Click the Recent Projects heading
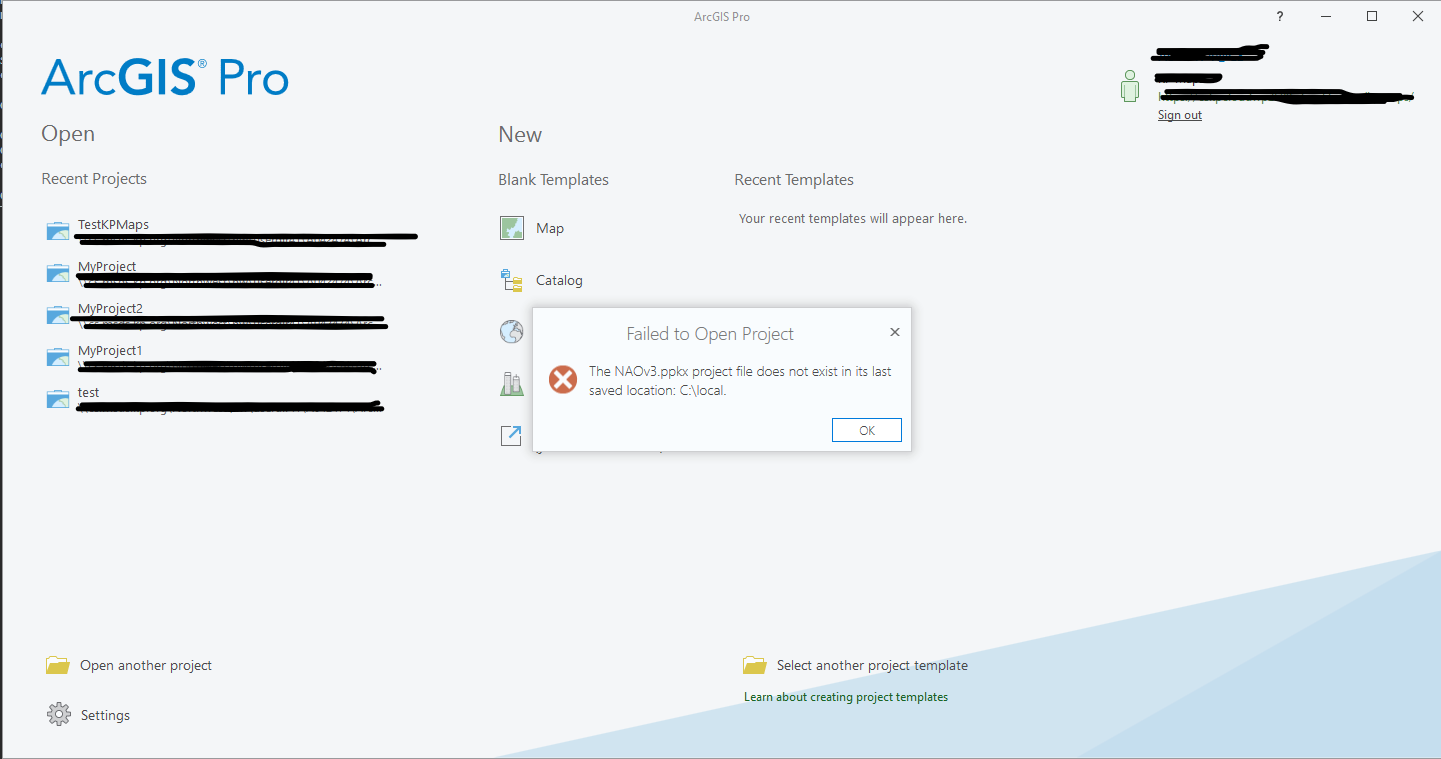The height and width of the screenshot is (759, 1441). click(x=94, y=179)
